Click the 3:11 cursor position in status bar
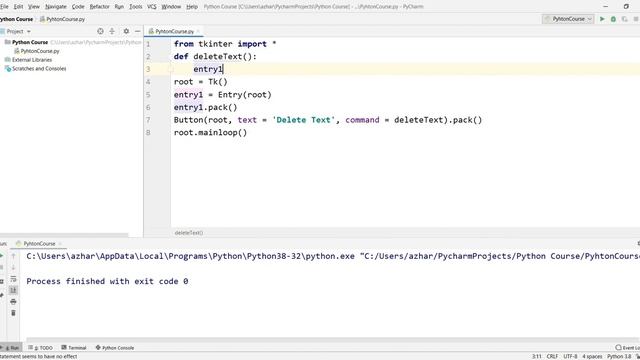Viewport: 640px width, 360px height. (x=537, y=356)
